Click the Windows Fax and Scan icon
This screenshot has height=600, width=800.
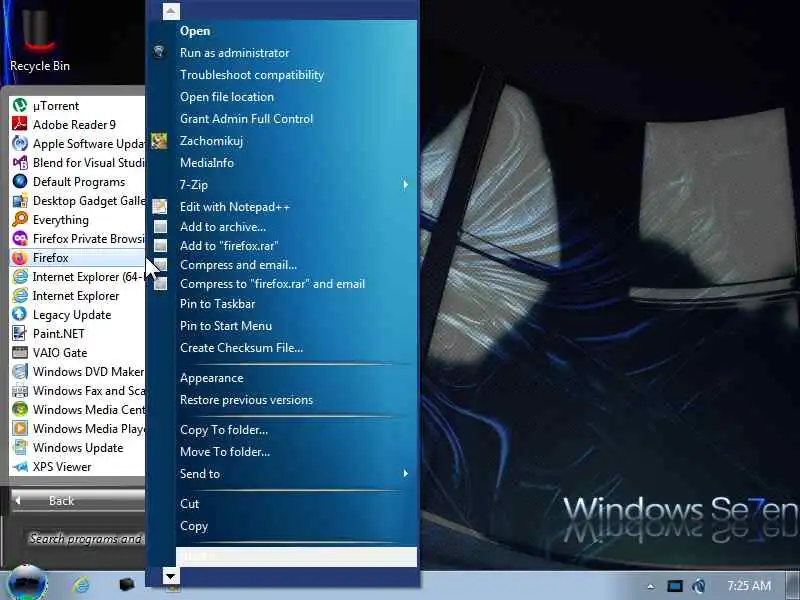click(20, 390)
